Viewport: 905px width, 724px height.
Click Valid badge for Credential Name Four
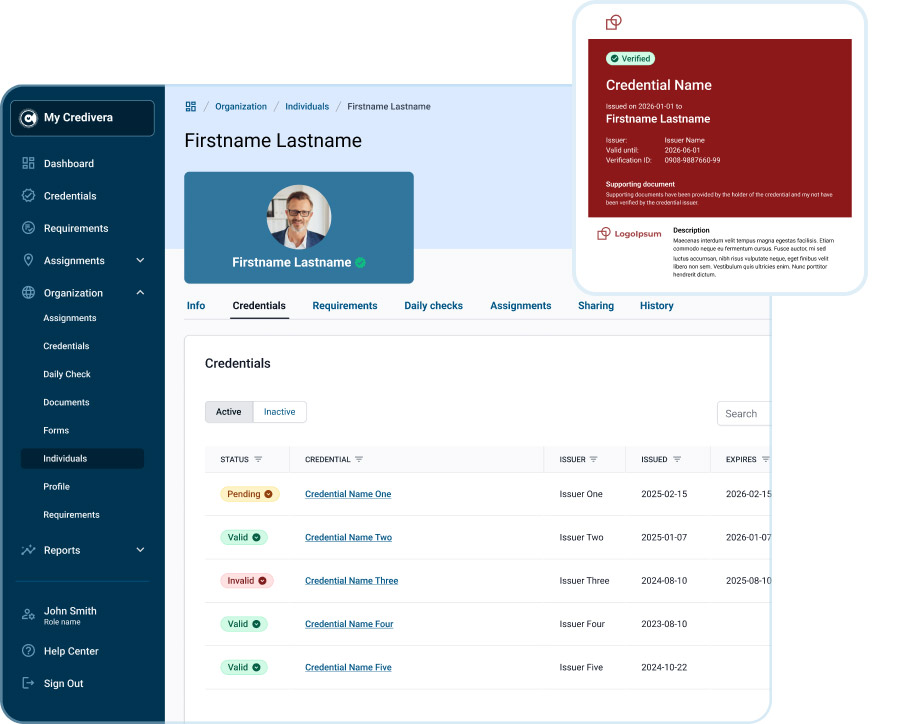click(244, 624)
